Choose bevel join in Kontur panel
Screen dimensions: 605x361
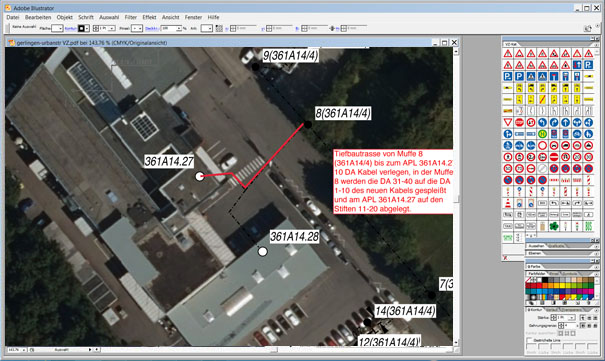(x=595, y=326)
